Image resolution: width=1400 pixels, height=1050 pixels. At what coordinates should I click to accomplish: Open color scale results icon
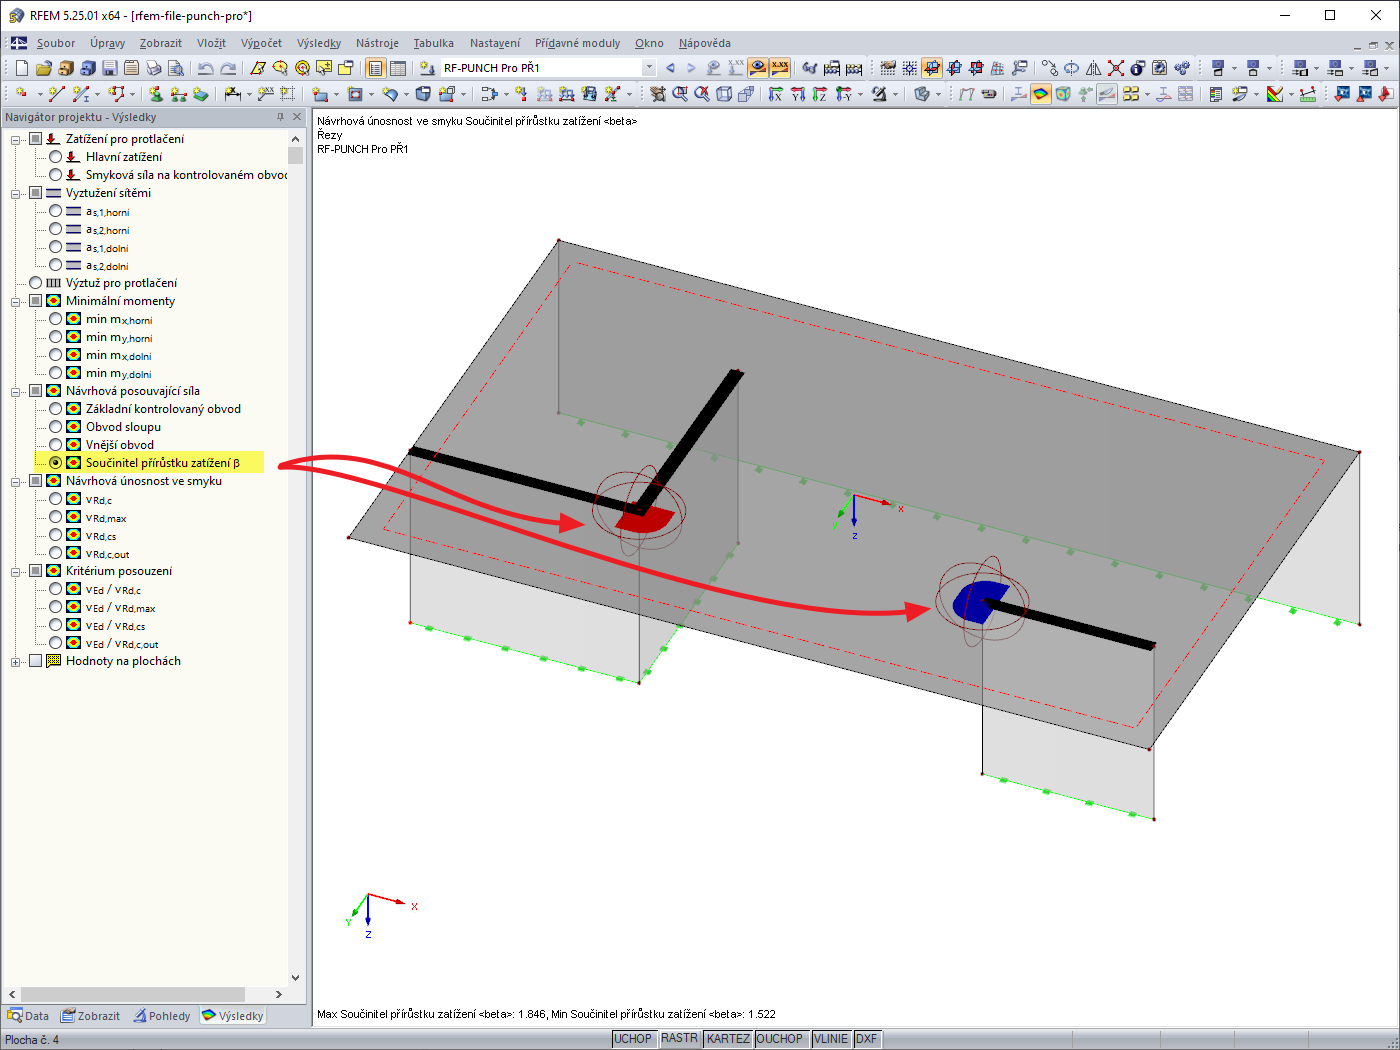(x=1275, y=94)
